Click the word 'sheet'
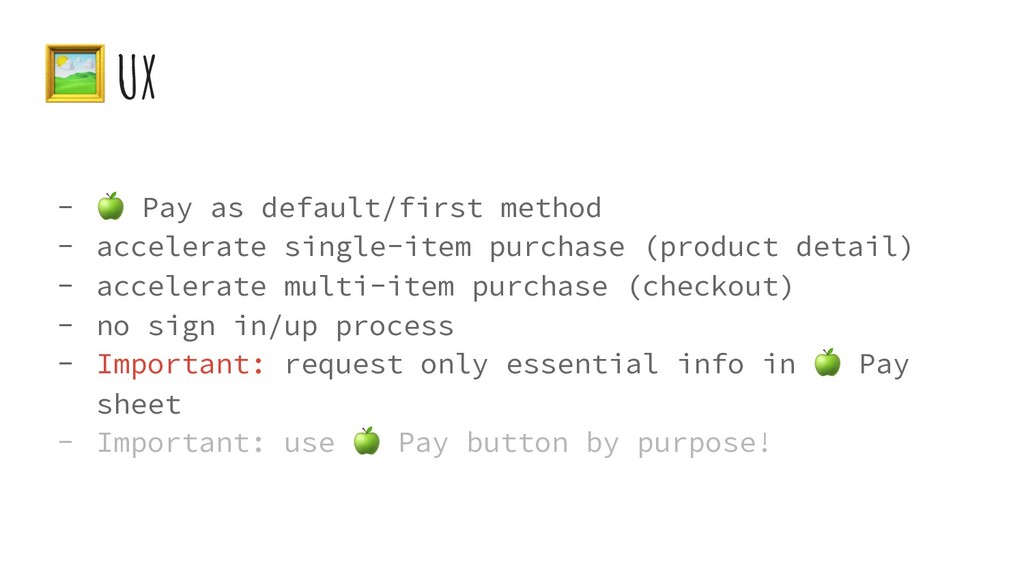Viewport: 1024px width, 576px height. (x=139, y=404)
